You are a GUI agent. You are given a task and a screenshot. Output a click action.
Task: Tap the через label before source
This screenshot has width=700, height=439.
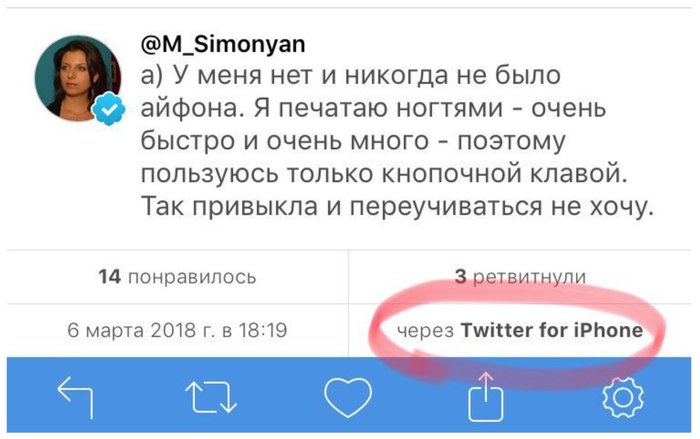(425, 329)
